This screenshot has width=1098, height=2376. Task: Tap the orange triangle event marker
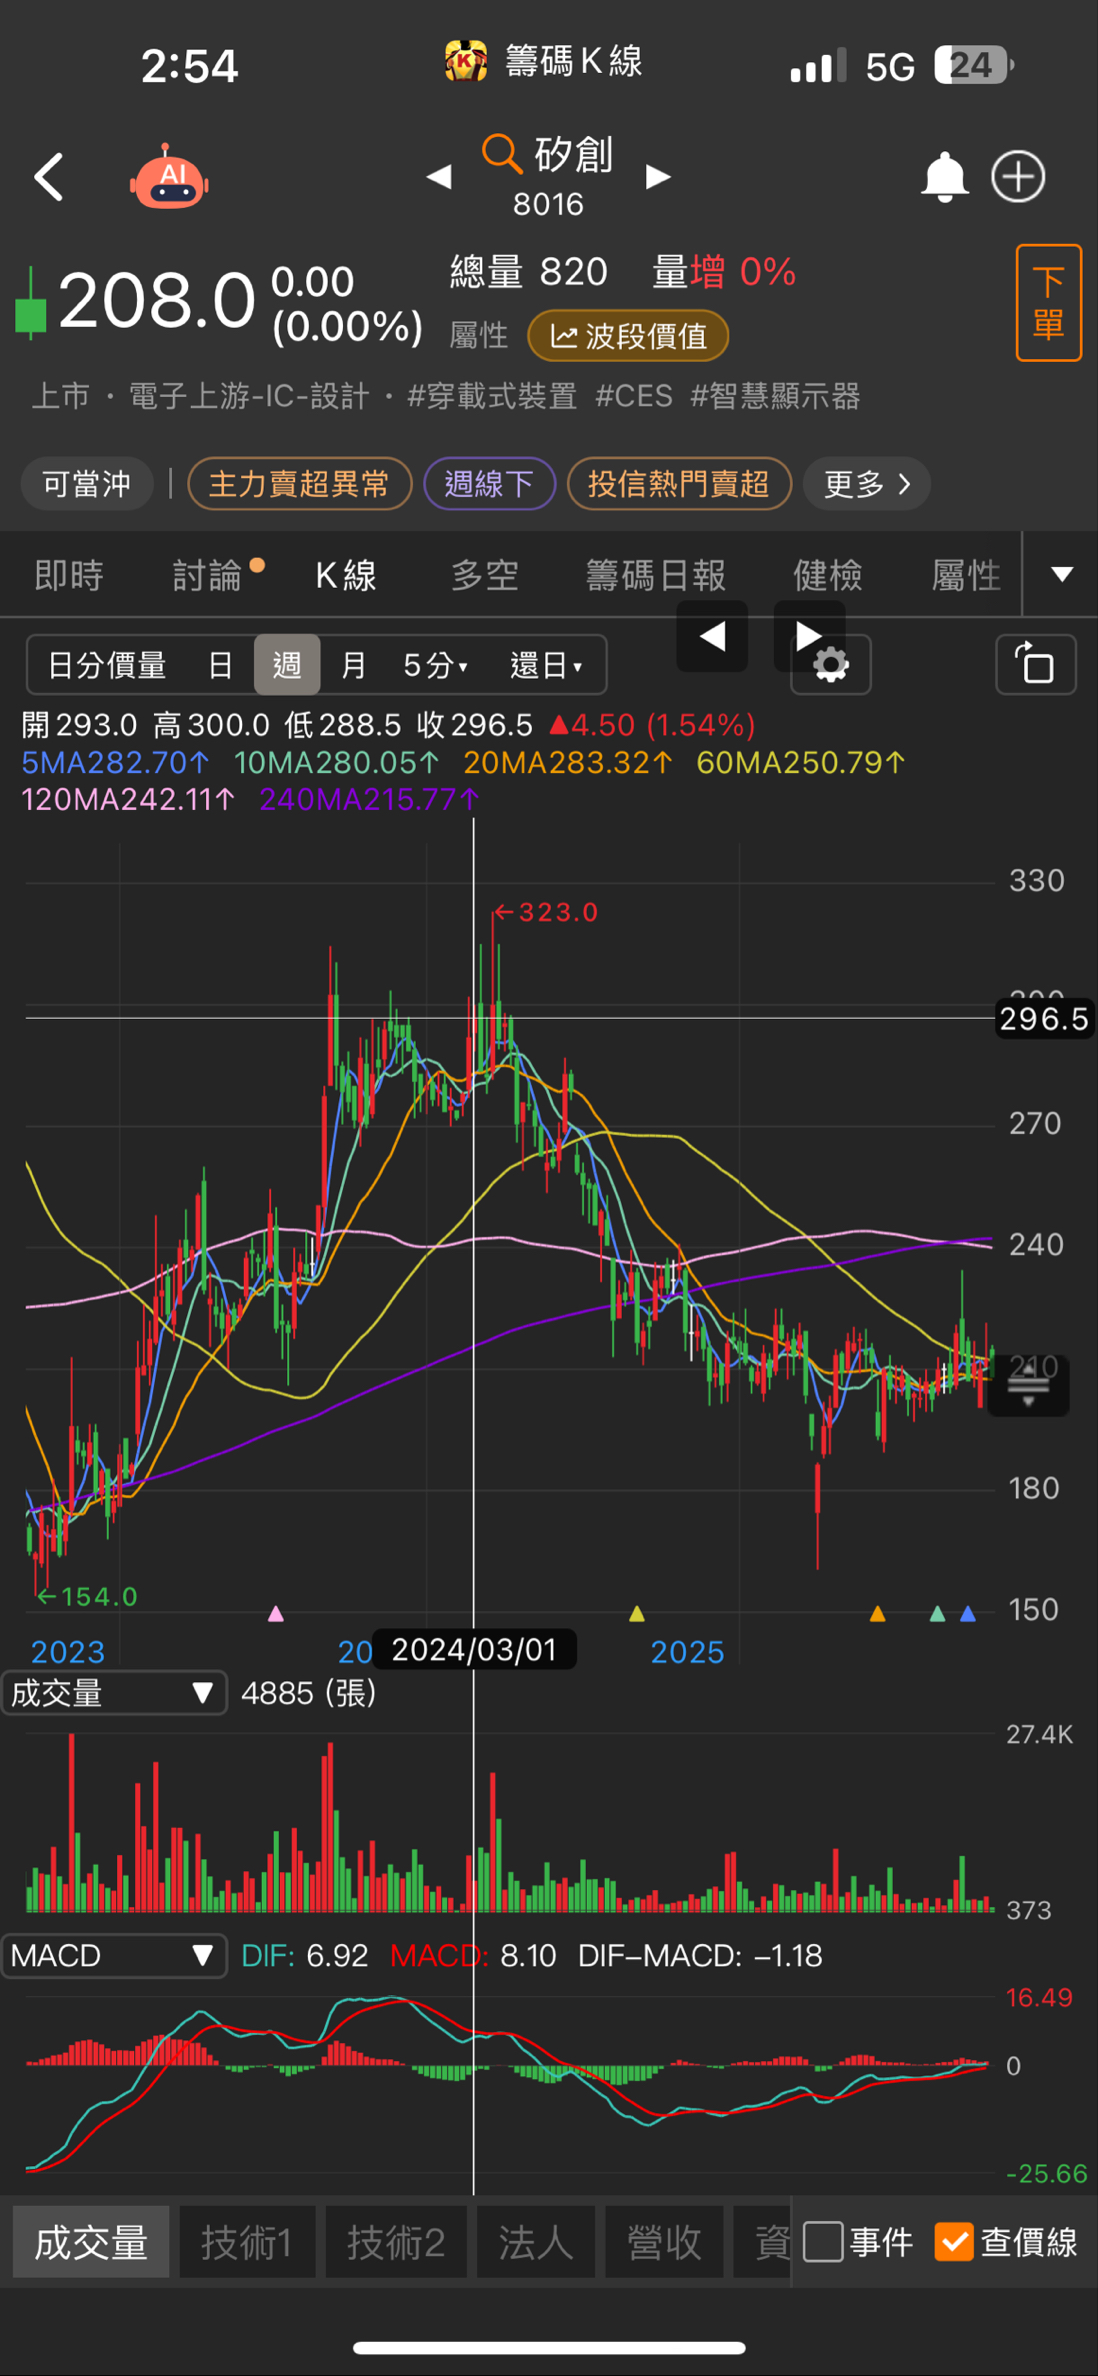pyautogui.click(x=877, y=1613)
